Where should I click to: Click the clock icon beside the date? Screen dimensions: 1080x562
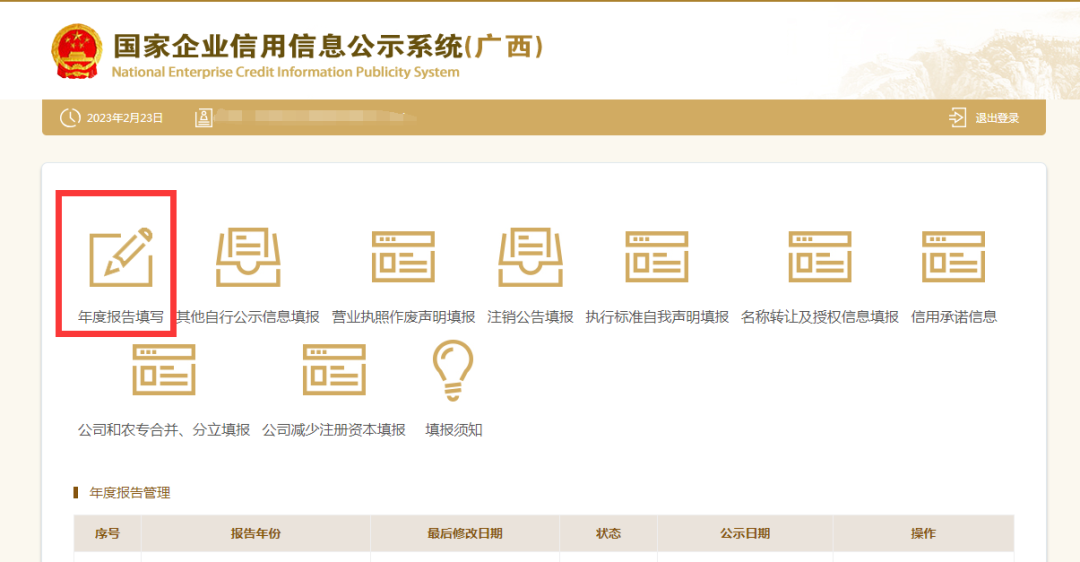[x=70, y=118]
